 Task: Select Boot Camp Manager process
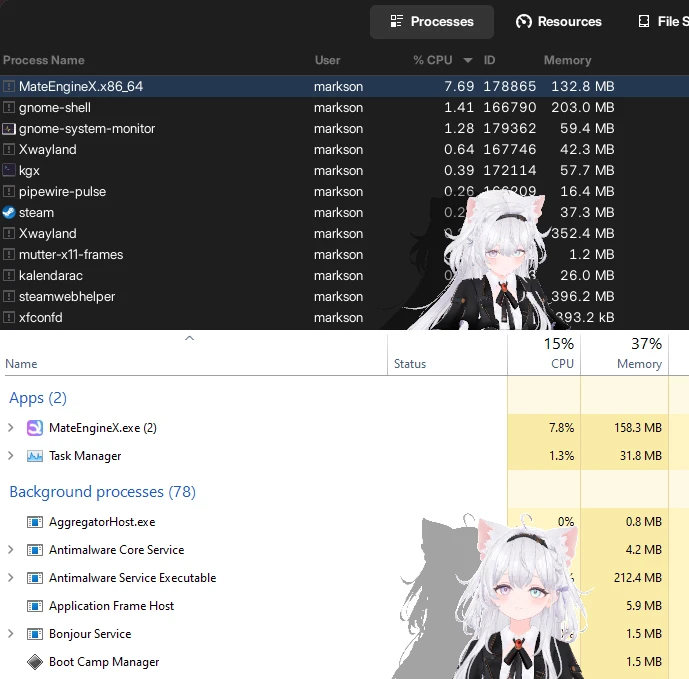tap(344, 662)
